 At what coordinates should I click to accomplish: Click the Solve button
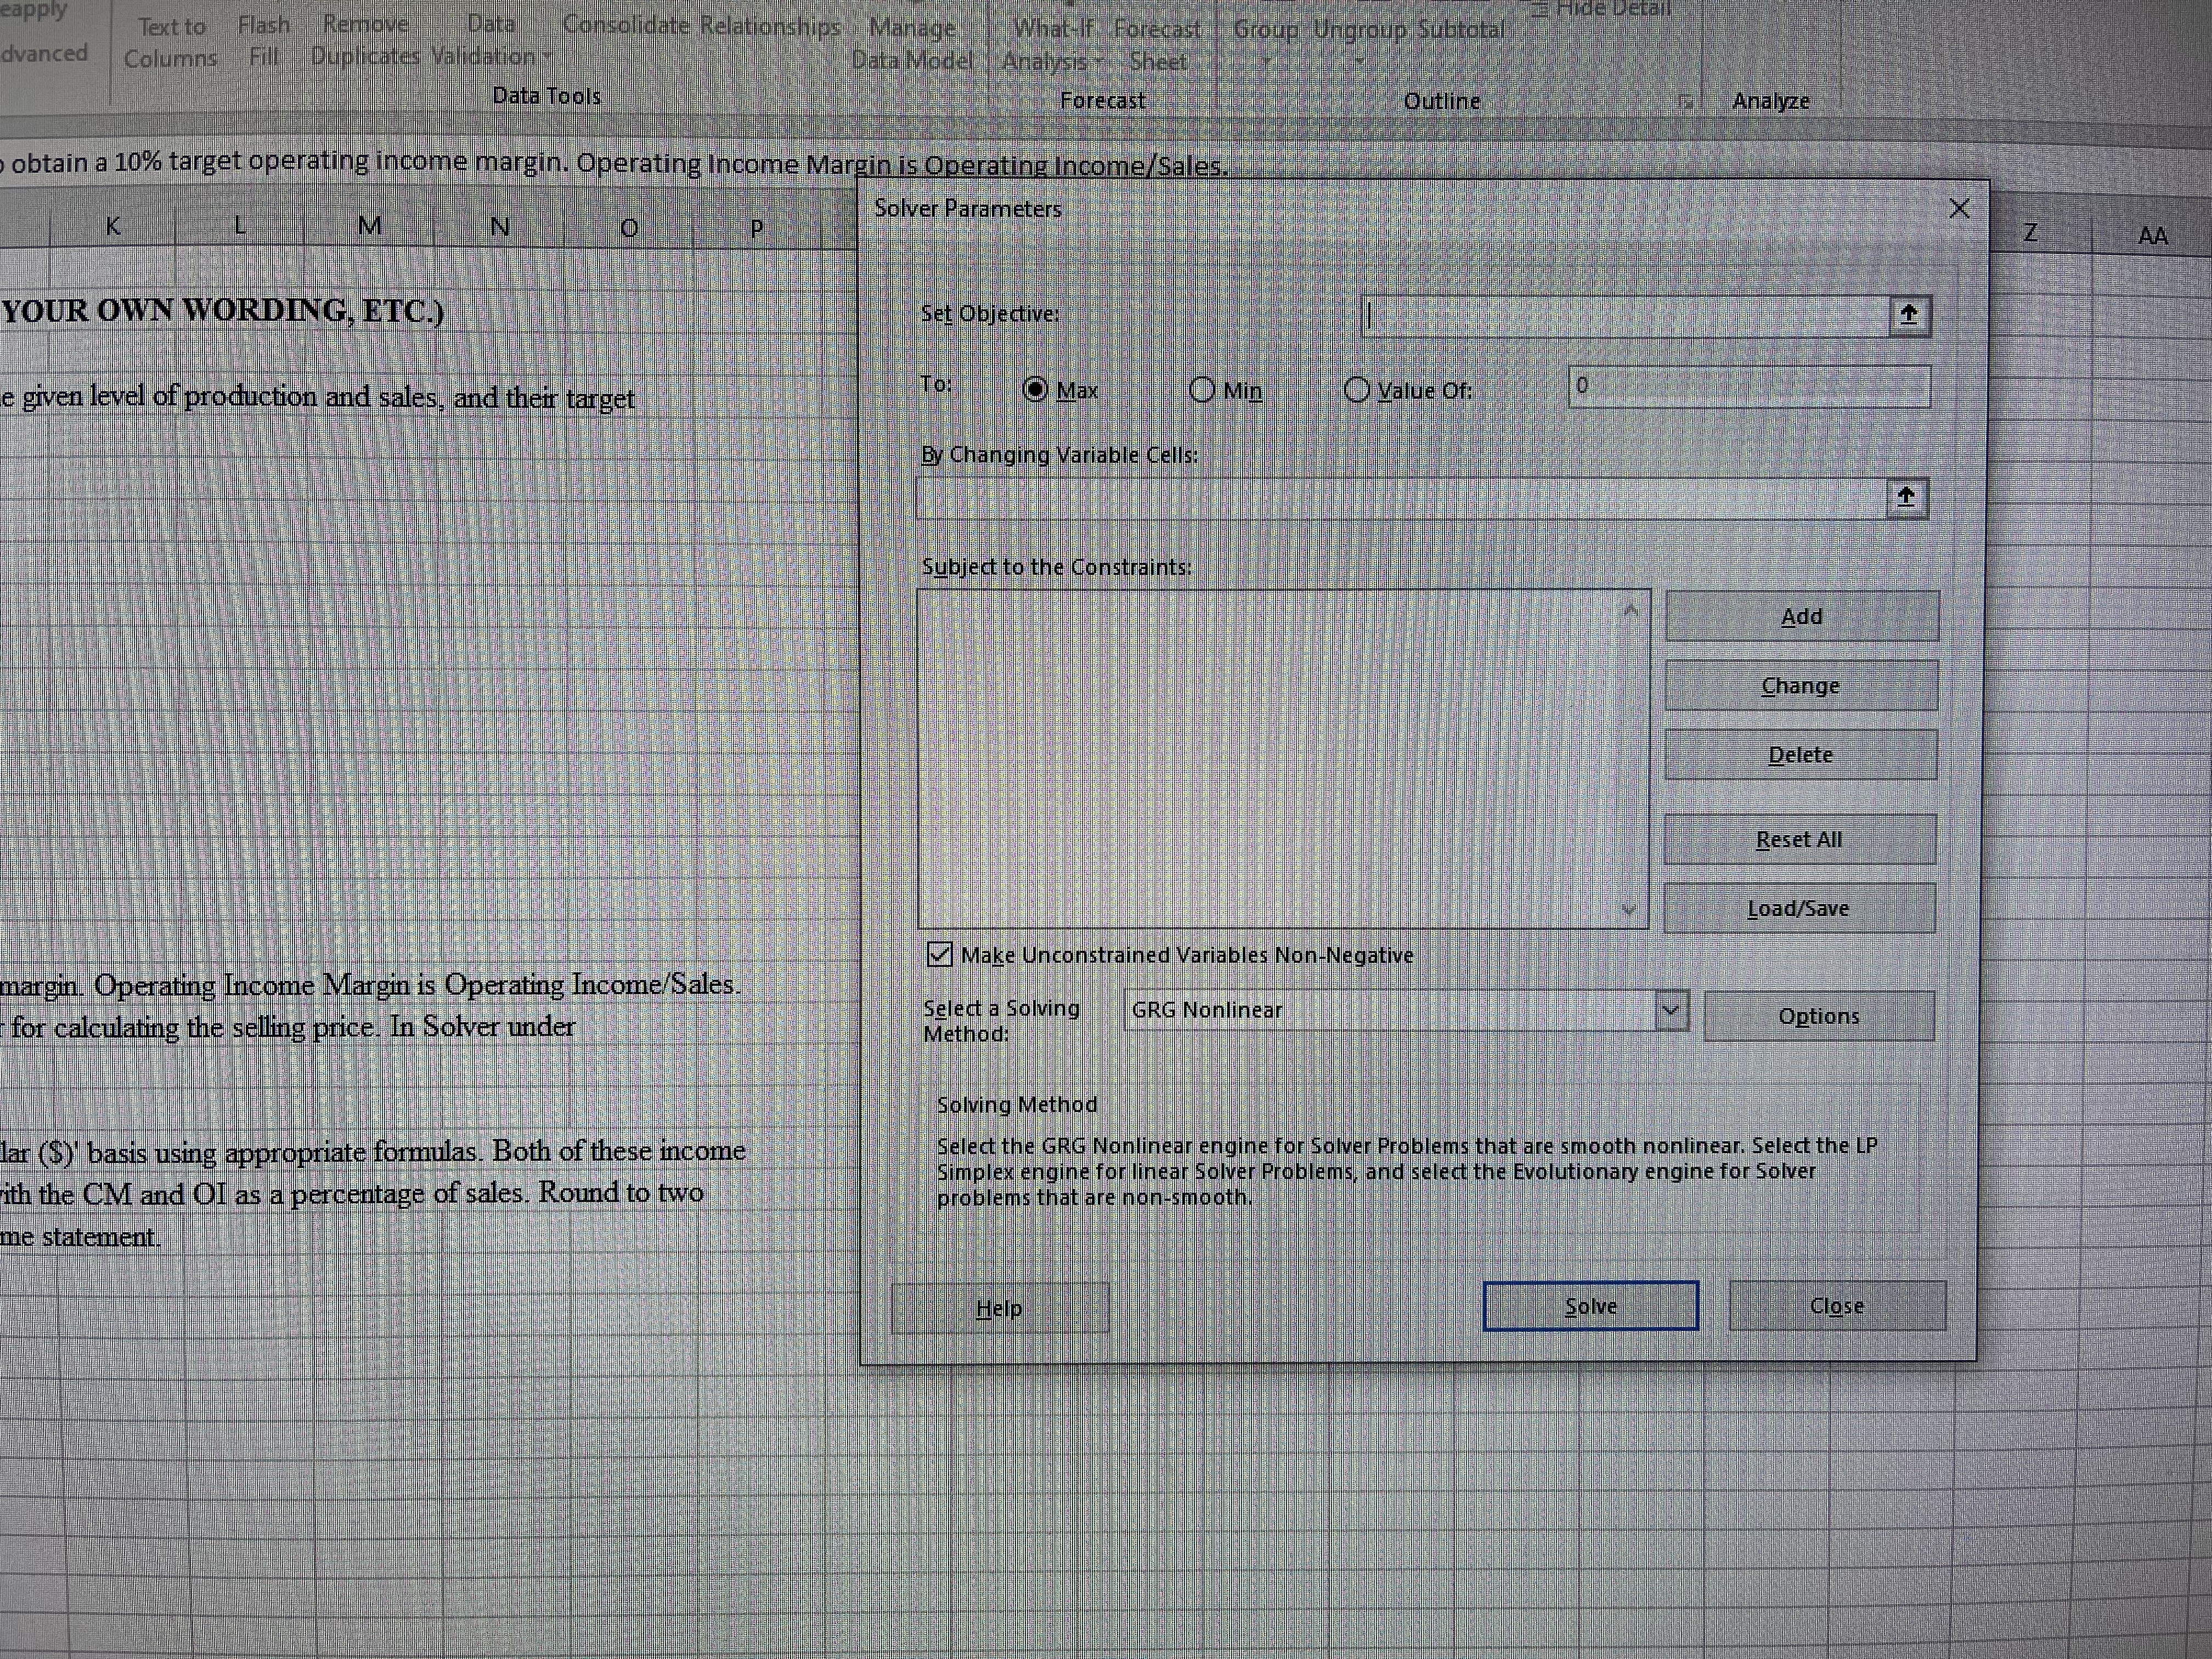pos(1589,1305)
